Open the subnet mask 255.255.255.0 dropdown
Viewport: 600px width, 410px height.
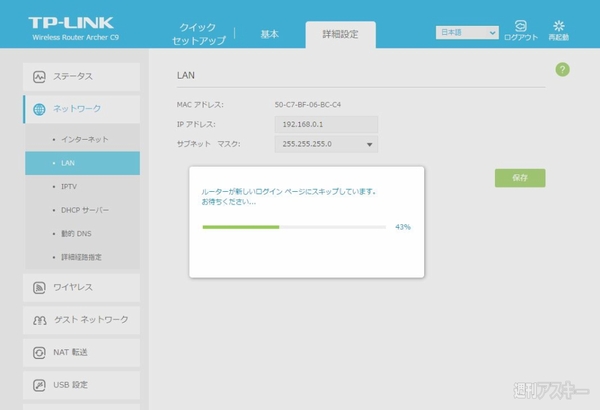[326, 144]
